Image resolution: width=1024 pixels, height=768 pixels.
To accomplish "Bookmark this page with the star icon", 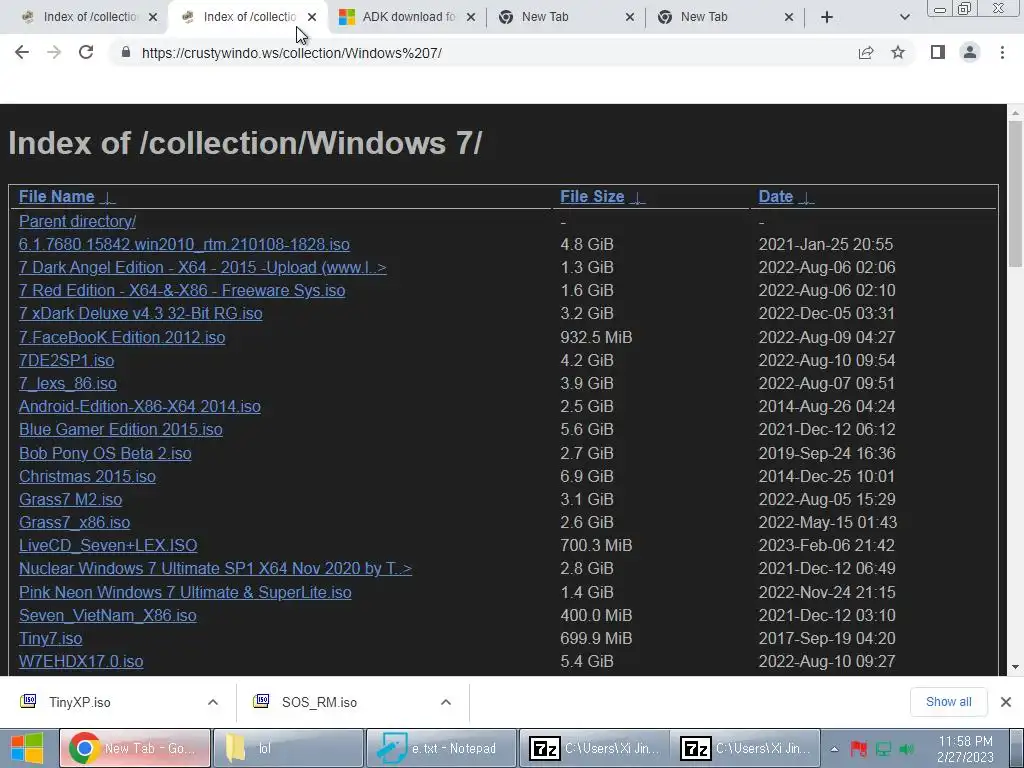I will point(898,52).
